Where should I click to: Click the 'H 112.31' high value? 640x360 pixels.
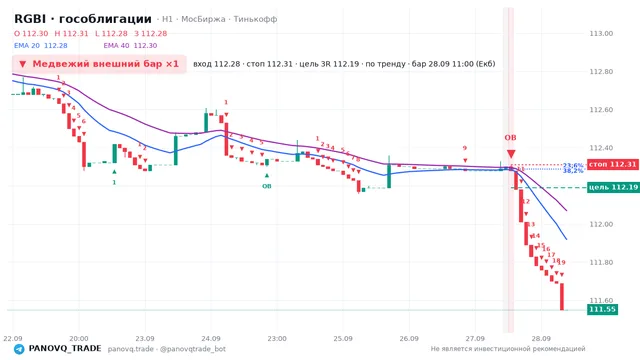pos(71,33)
